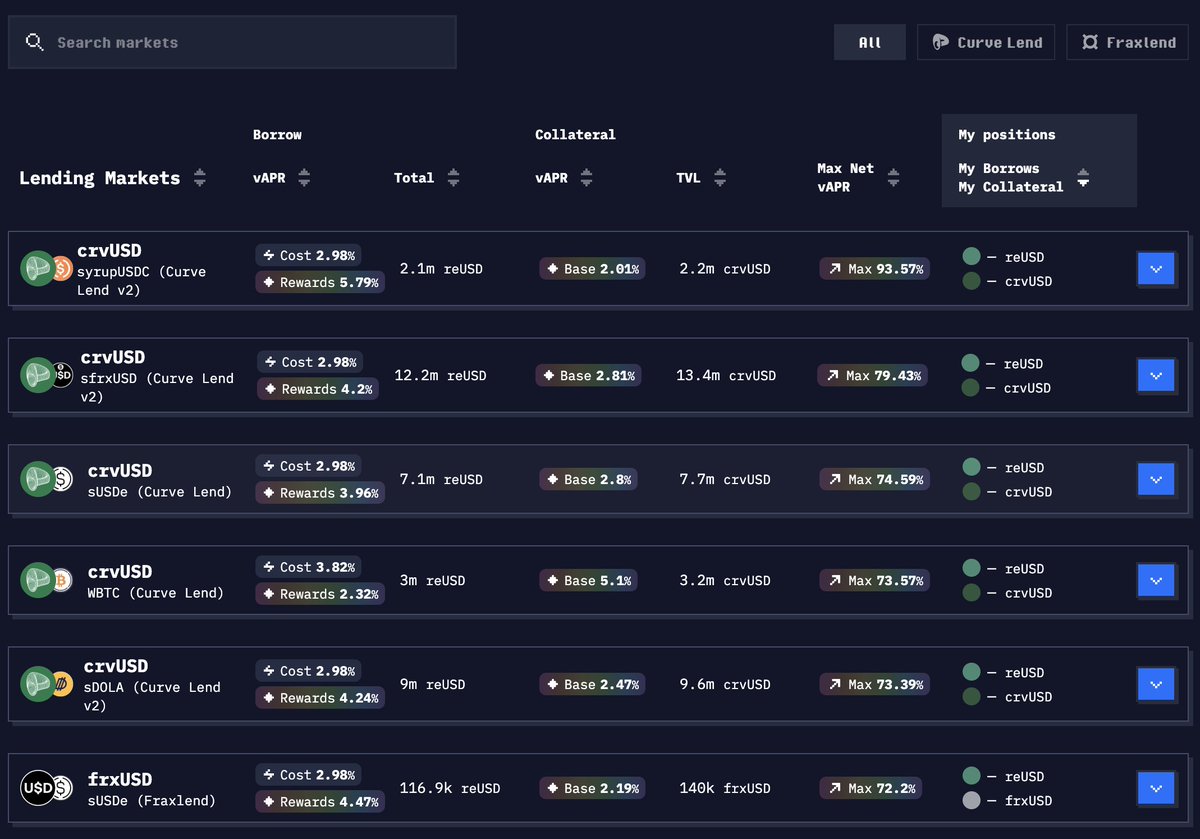Click the 7.1m reUSD total value
Screen dimensions: 1200x839
[x=440, y=480]
